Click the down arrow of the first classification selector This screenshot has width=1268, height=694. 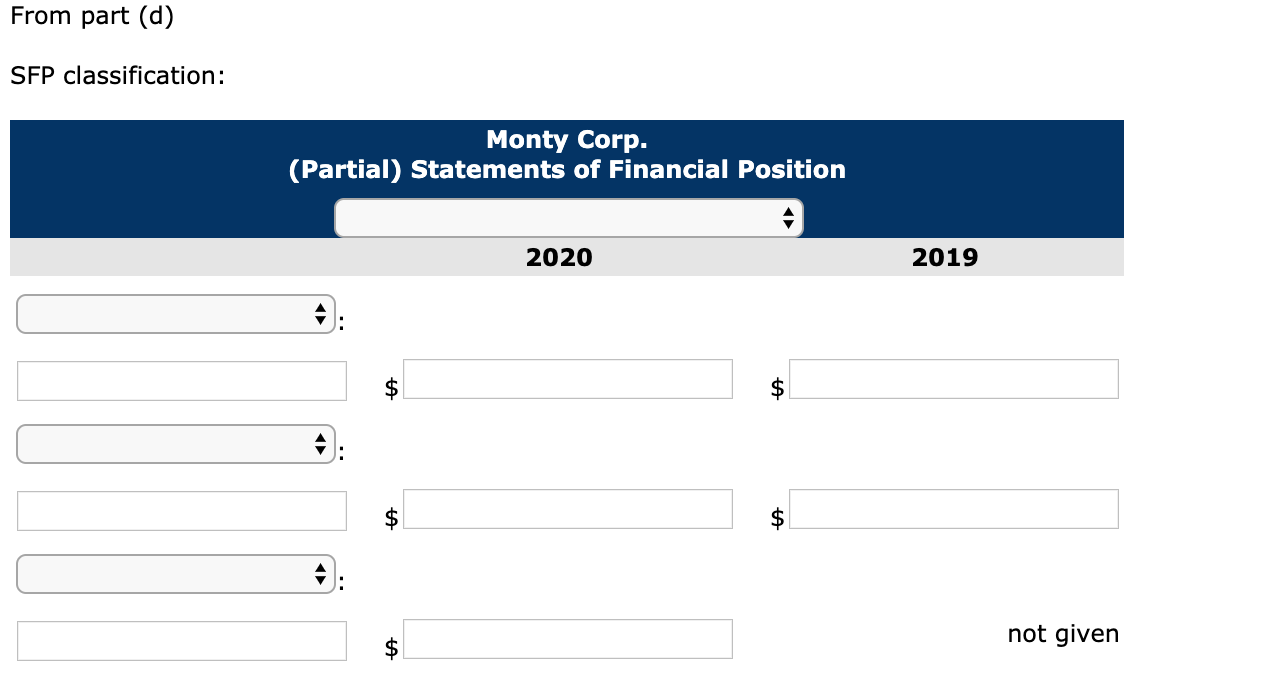click(x=320, y=320)
